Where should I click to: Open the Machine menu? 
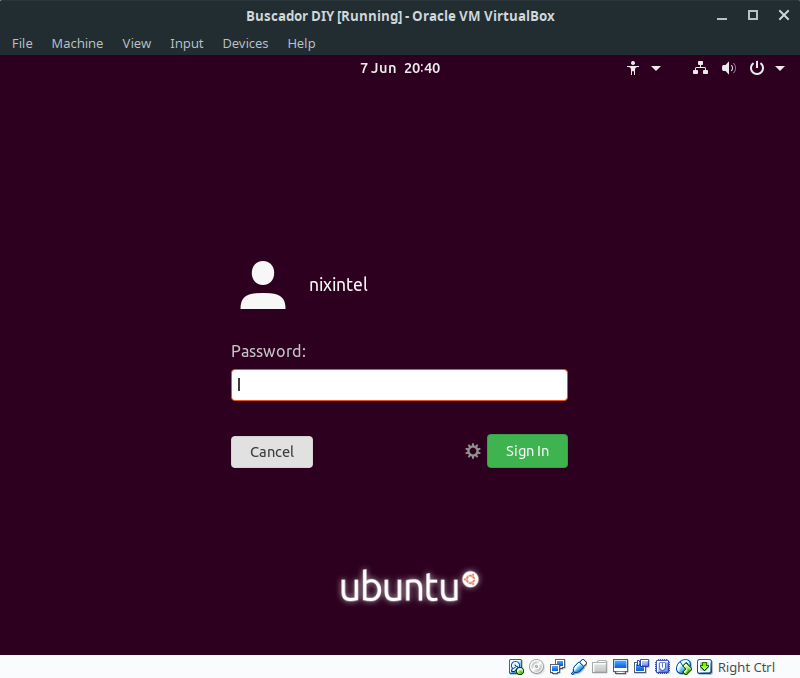78,44
